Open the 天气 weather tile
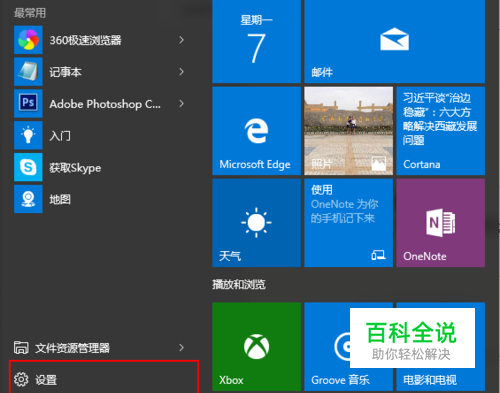This screenshot has width=500, height=393. pos(256,223)
